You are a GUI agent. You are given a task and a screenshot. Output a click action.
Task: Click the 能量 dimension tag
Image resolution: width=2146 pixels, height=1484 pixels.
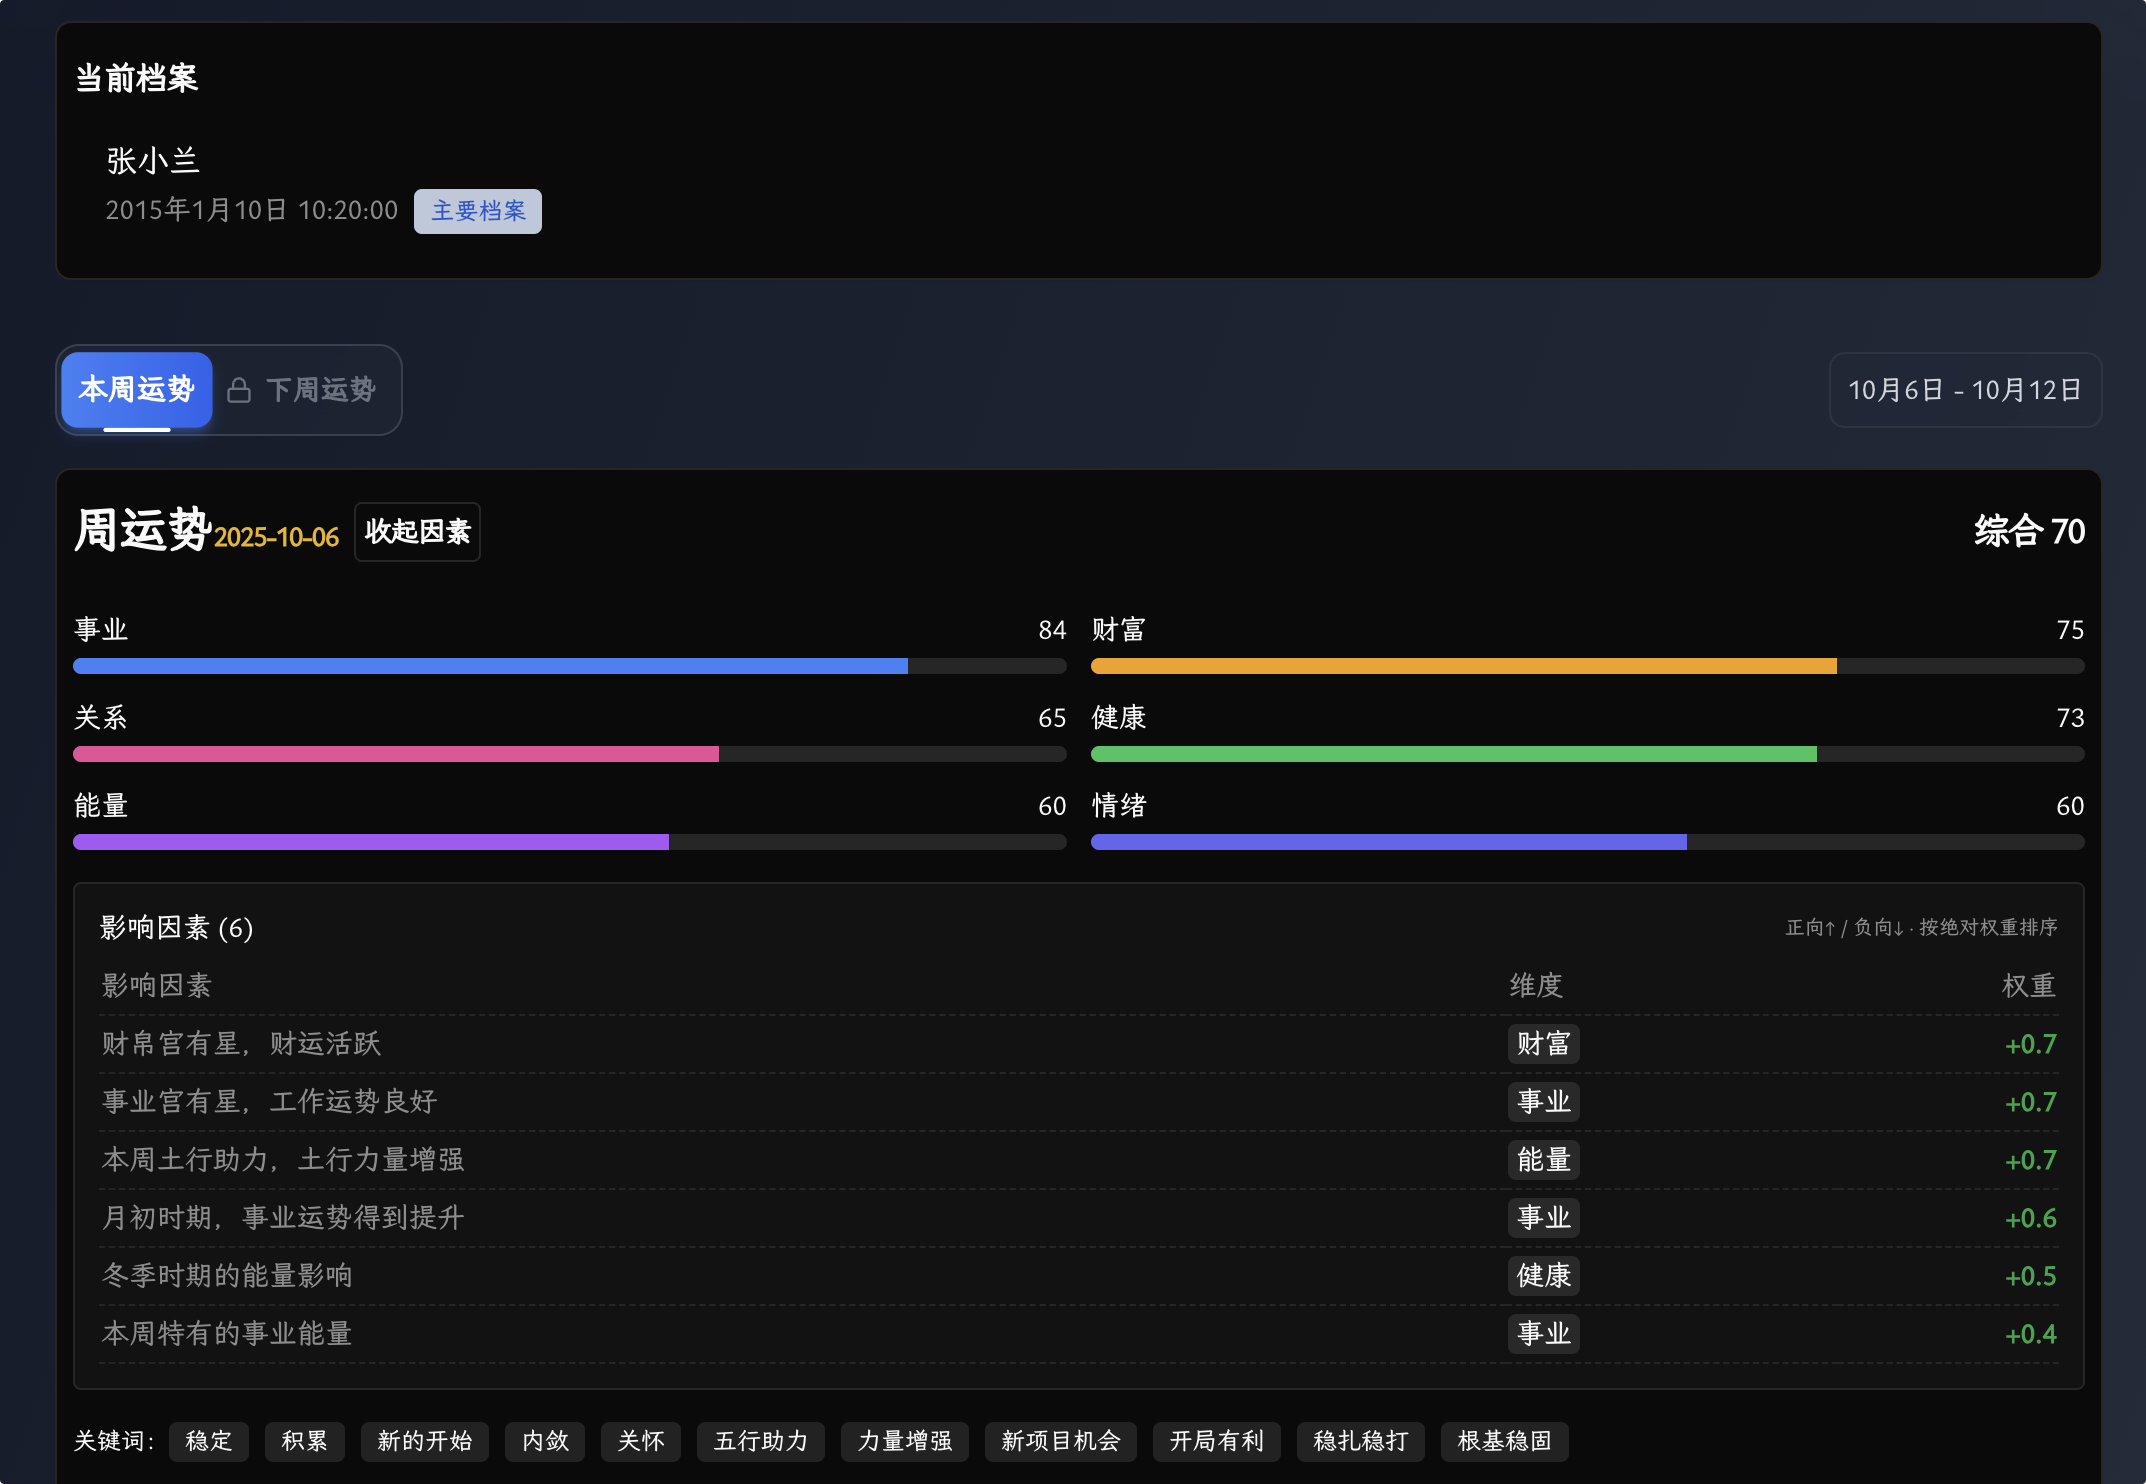coord(1543,1160)
